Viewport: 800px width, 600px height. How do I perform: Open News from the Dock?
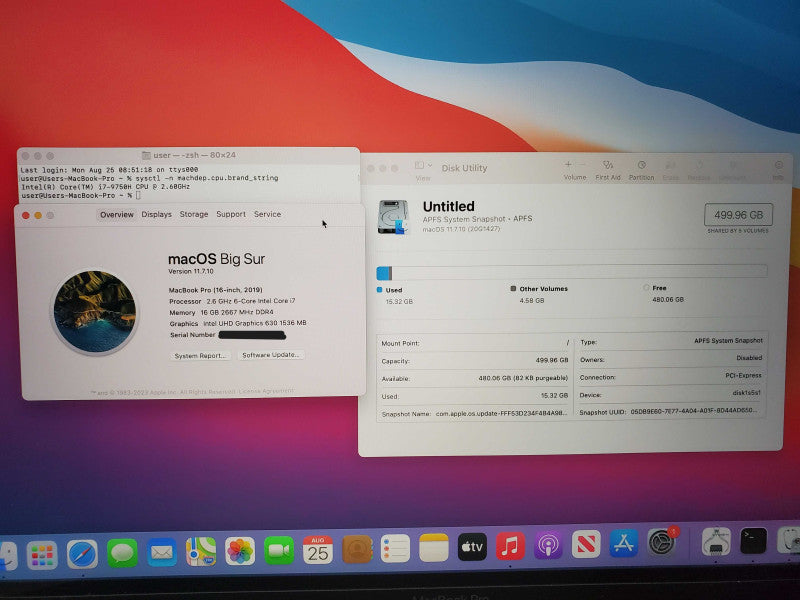586,544
